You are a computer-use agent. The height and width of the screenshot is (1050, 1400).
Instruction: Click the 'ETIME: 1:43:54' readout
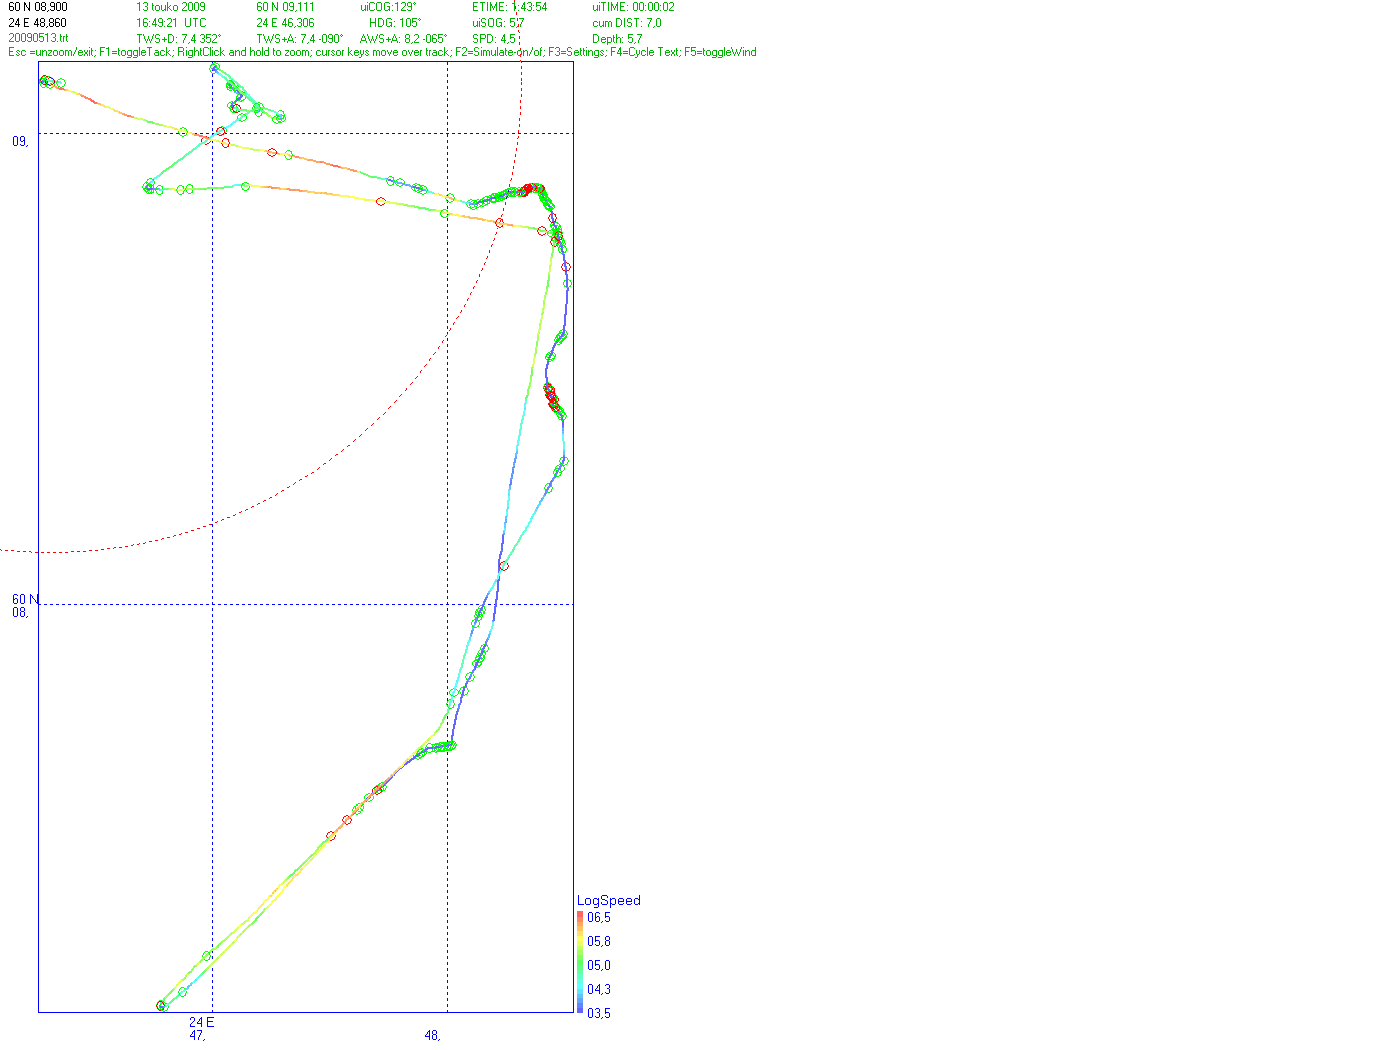pyautogui.click(x=510, y=7)
